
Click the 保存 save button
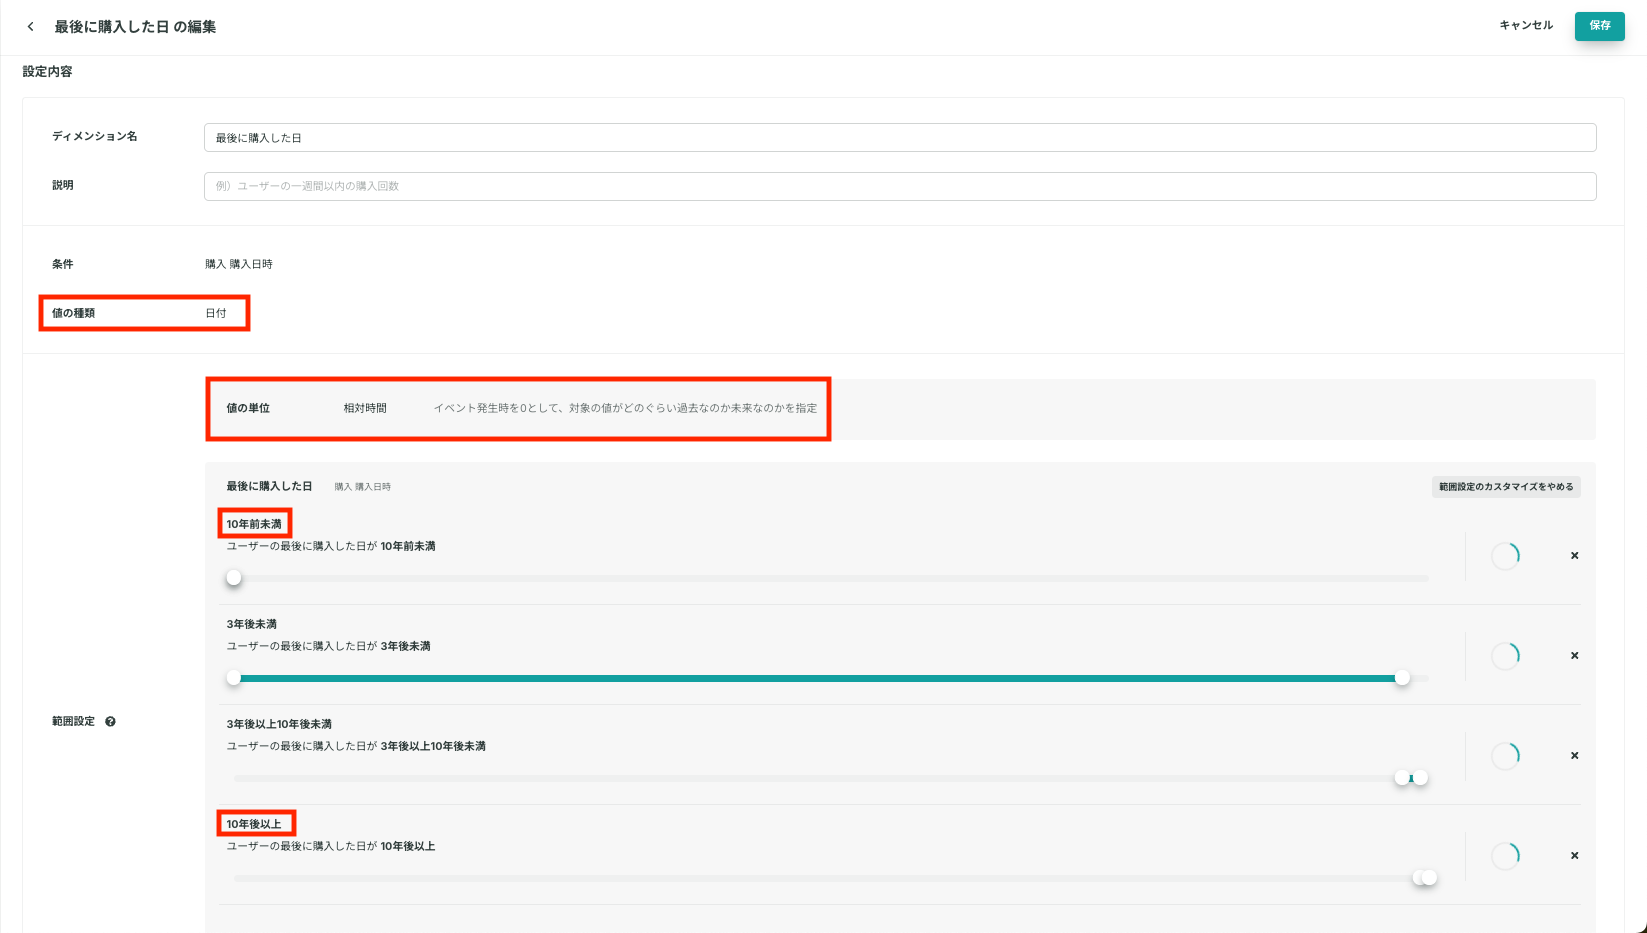[x=1599, y=26]
